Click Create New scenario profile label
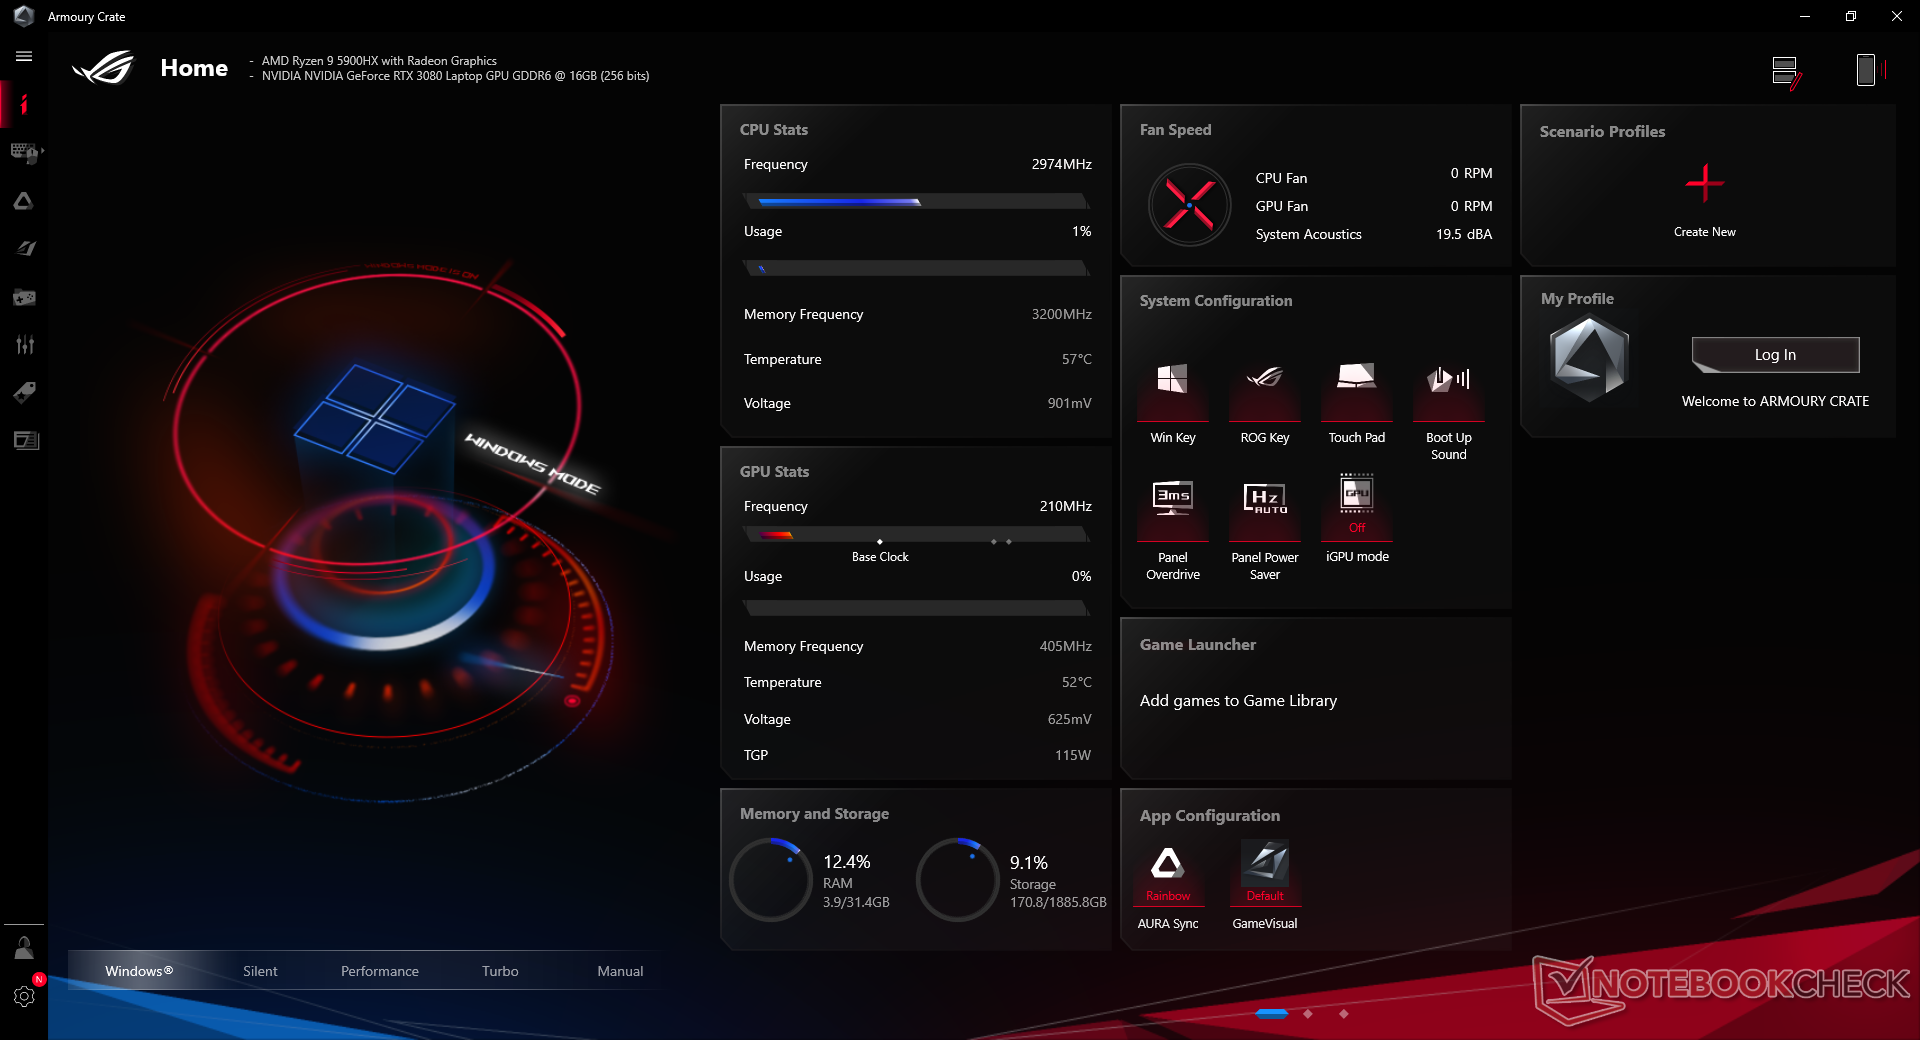Image resolution: width=1920 pixels, height=1040 pixels. 1704,232
